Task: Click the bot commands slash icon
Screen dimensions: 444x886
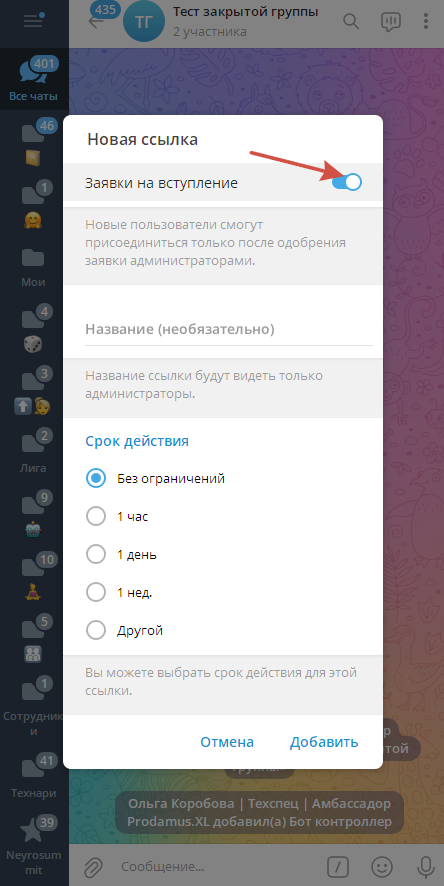Action: point(338,866)
